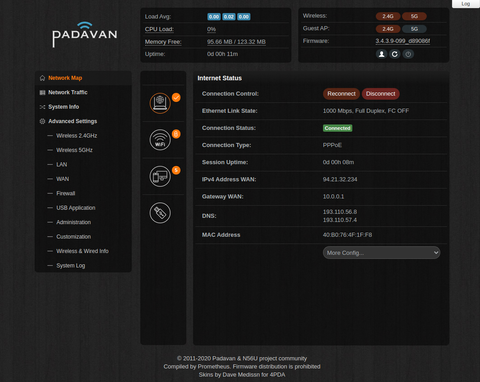
Task: Click the orange checkmark badge on Internet icon
Action: click(176, 97)
